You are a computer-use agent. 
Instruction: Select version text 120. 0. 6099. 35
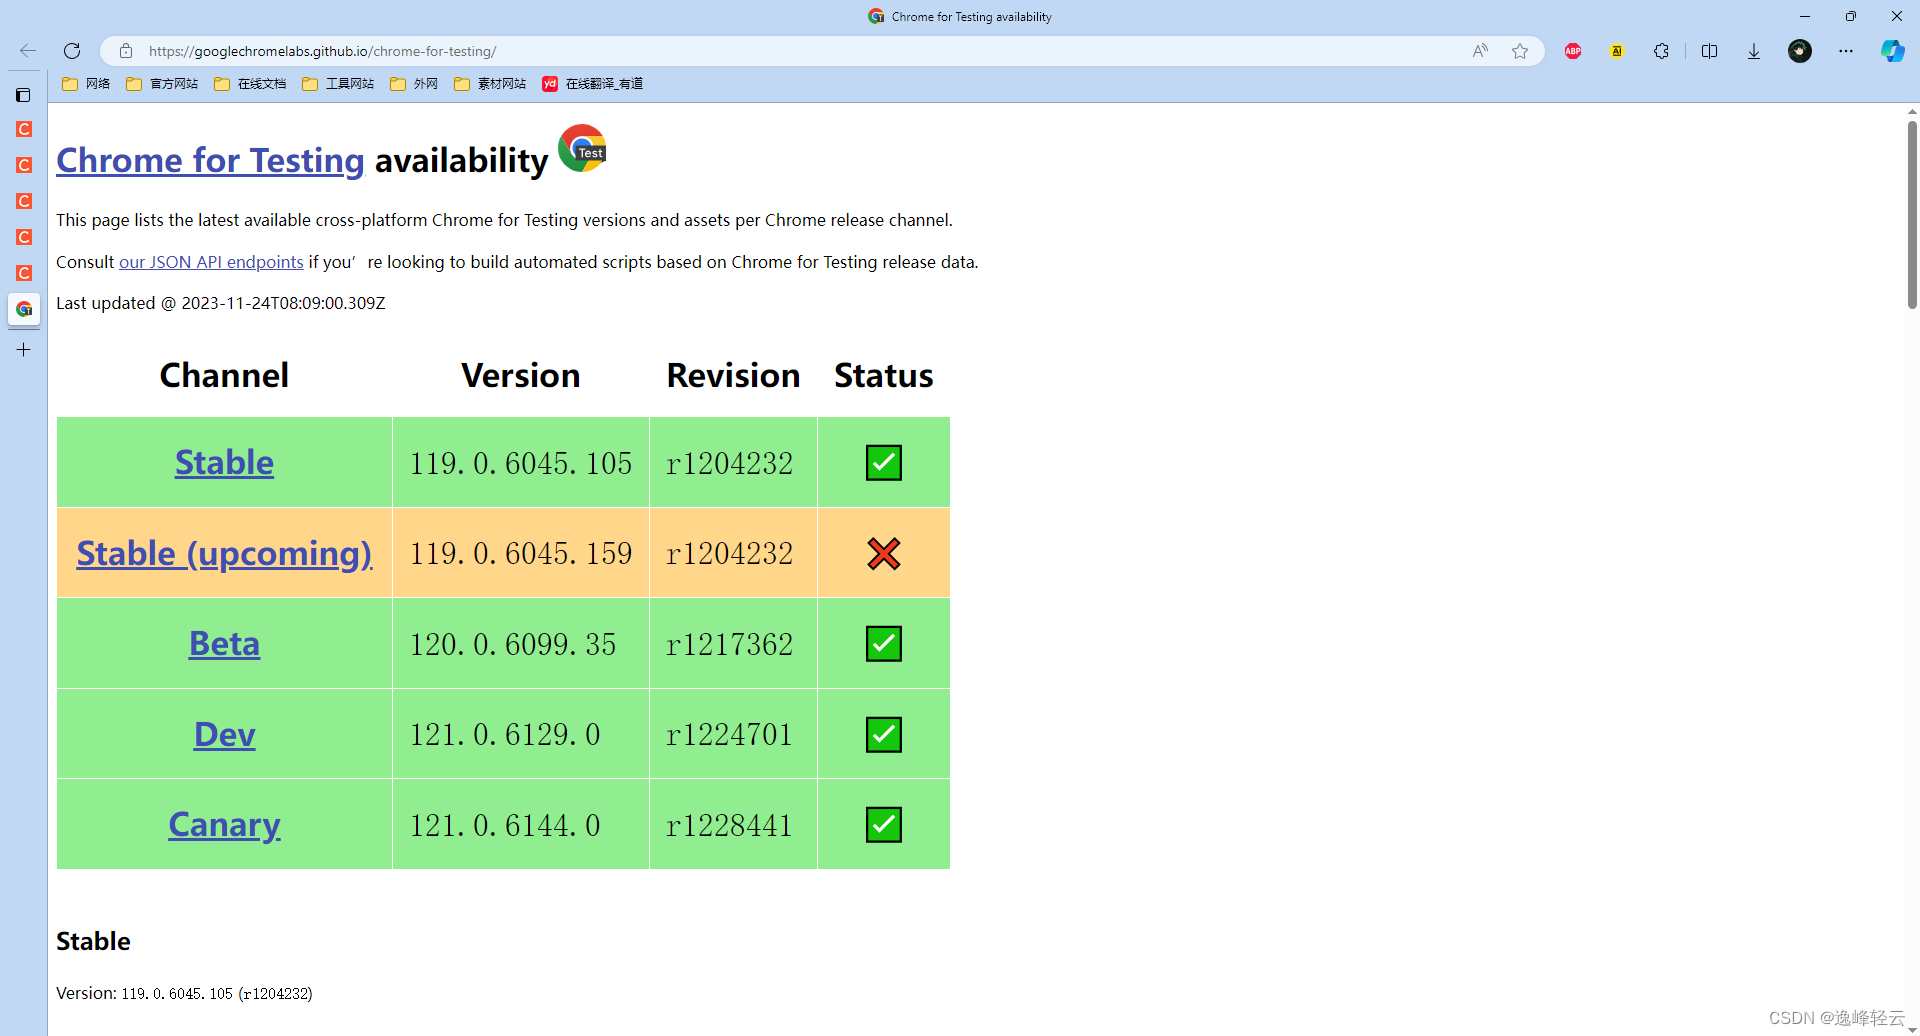point(513,644)
